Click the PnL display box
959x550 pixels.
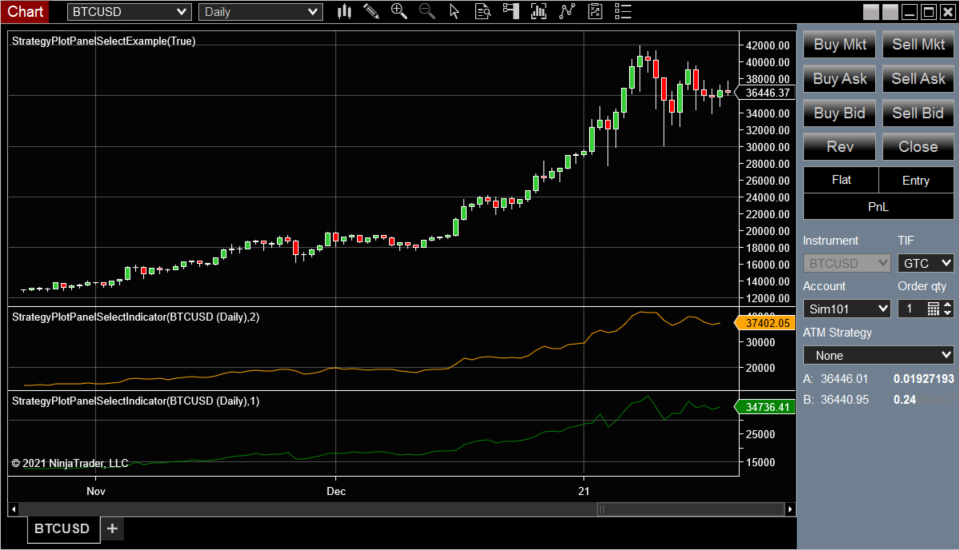point(878,207)
